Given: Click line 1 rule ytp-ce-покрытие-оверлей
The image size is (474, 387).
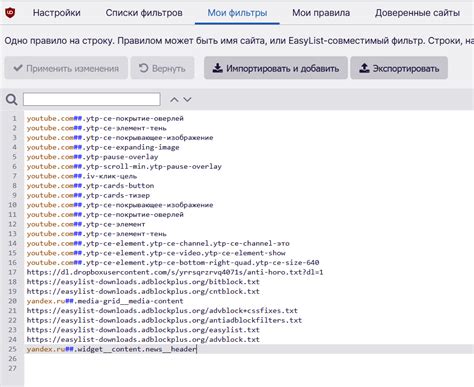Looking at the screenshot, I should click(x=105, y=118).
